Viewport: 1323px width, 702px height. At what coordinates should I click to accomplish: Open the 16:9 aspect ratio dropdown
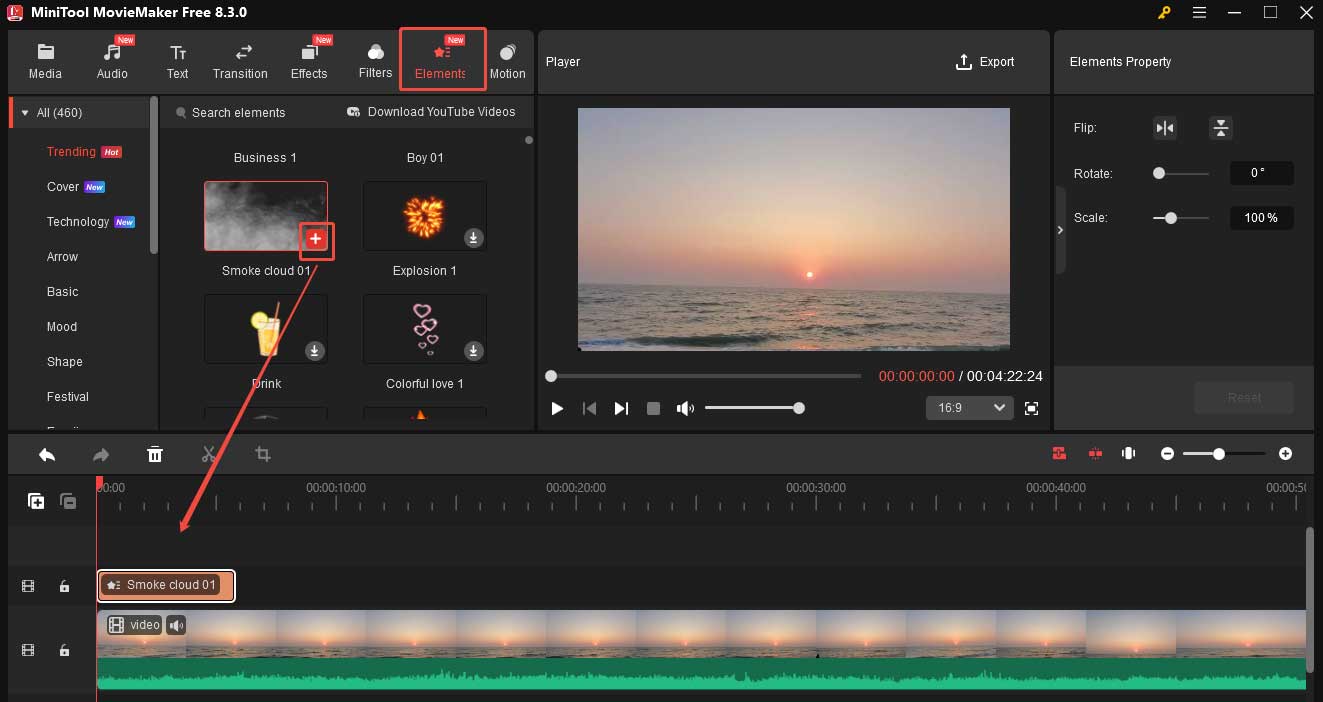[970, 408]
